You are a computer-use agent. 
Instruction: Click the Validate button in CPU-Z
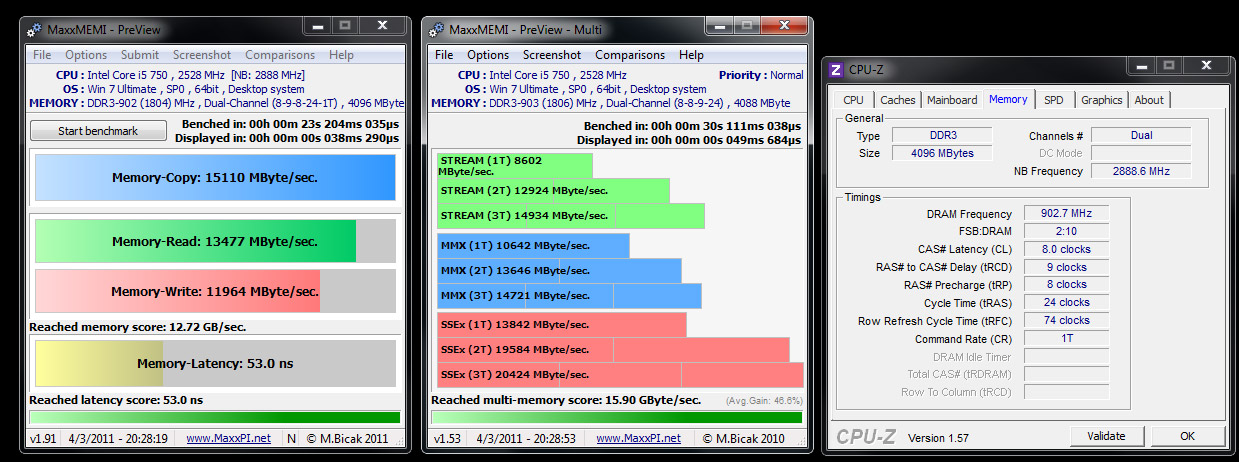click(1106, 436)
